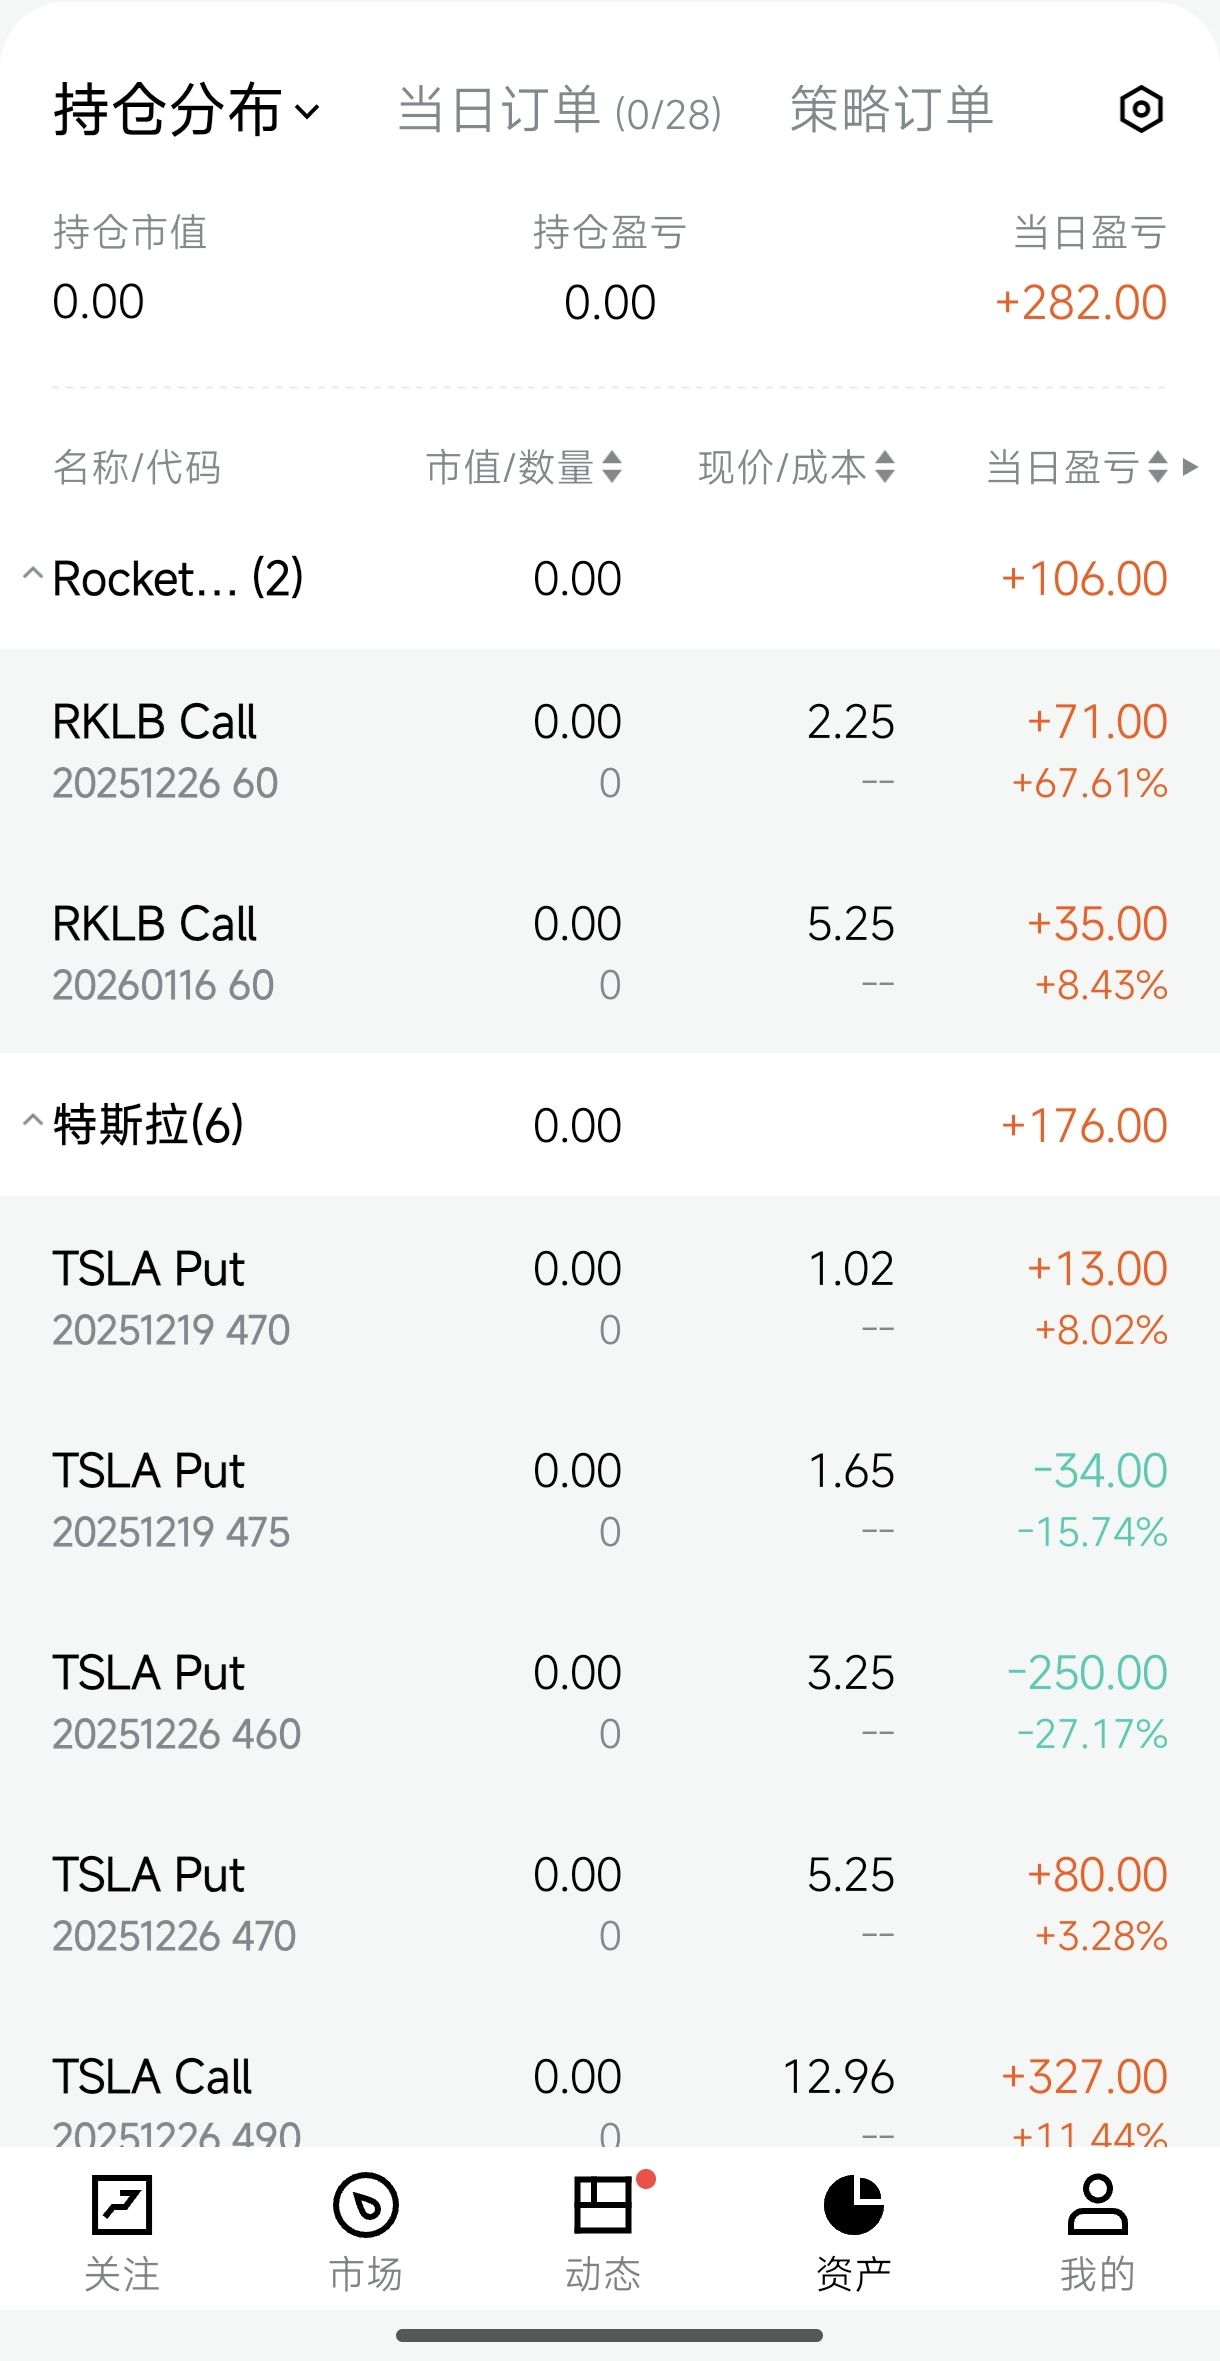Open the 市场 market compass icon
Viewport: 1220px width, 2361px height.
366,2205
